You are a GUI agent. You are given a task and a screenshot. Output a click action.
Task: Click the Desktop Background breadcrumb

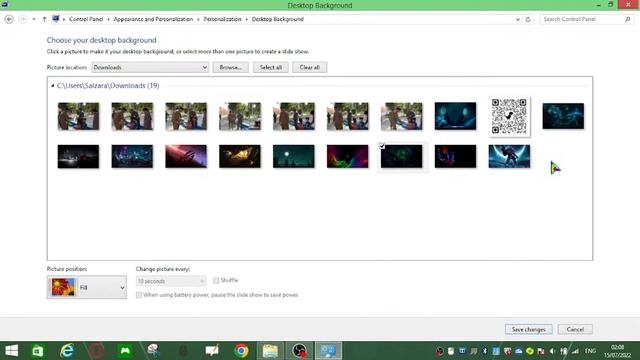coord(278,19)
